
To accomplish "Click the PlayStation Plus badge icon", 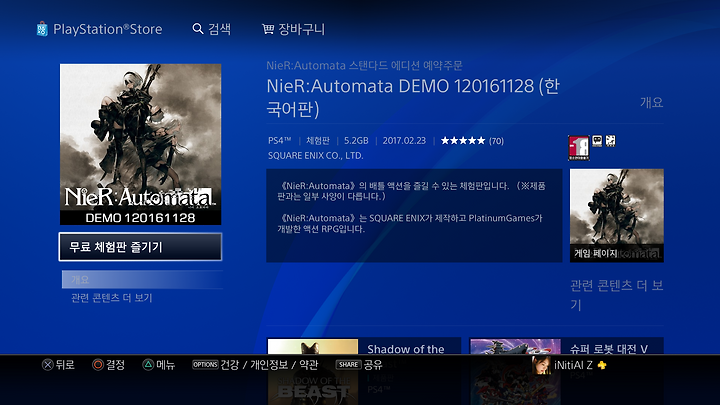I will 602,366.
